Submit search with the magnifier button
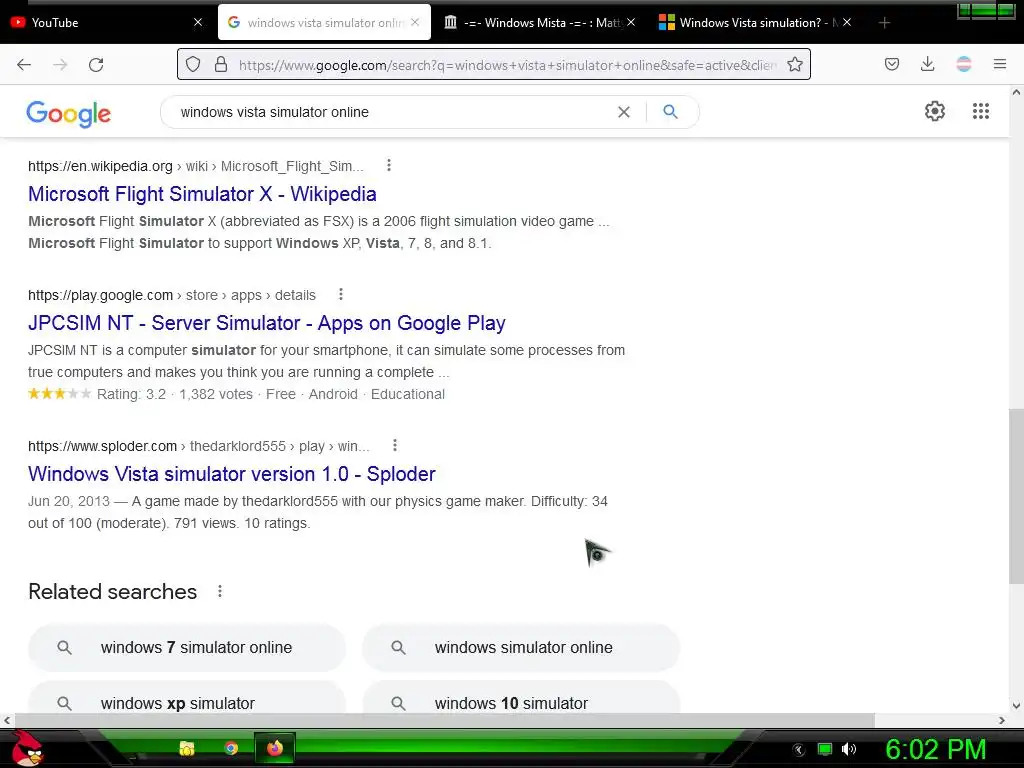The image size is (1024, 768). pos(670,112)
